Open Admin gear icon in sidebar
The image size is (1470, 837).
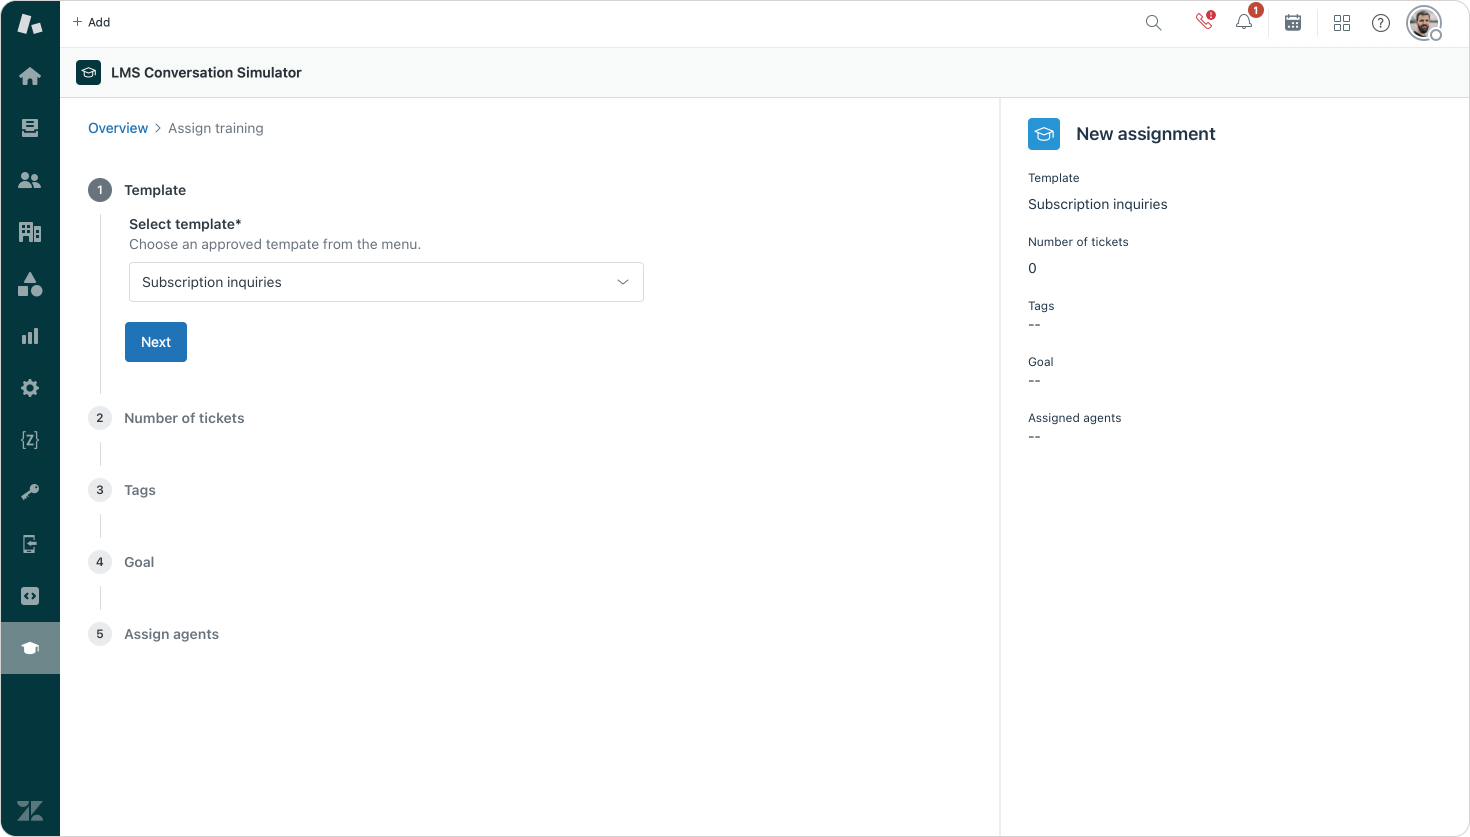(30, 388)
